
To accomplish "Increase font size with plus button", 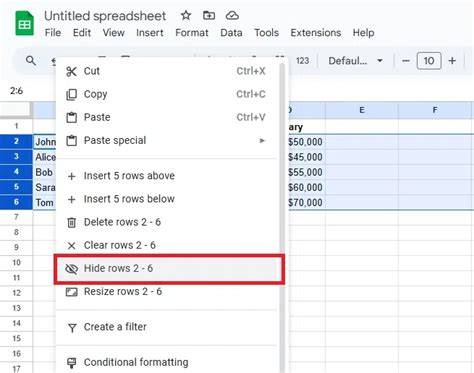I will point(452,61).
